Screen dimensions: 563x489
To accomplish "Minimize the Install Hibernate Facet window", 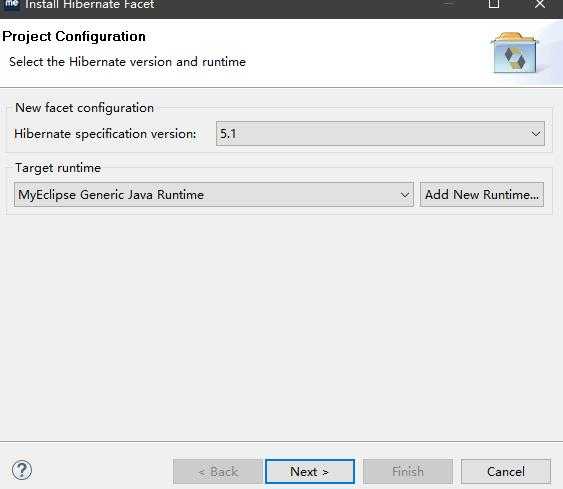I will tap(448, 4).
